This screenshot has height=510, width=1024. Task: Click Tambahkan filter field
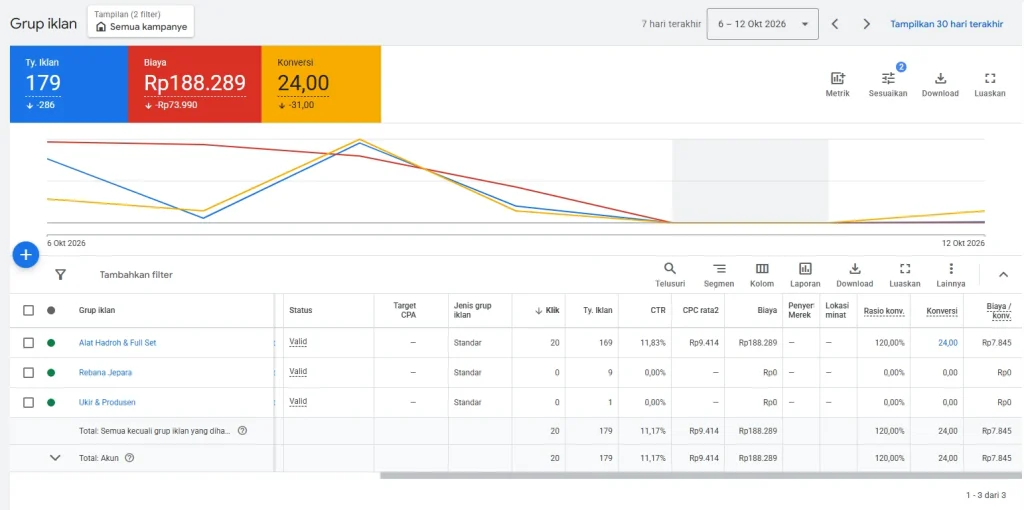[136, 275]
